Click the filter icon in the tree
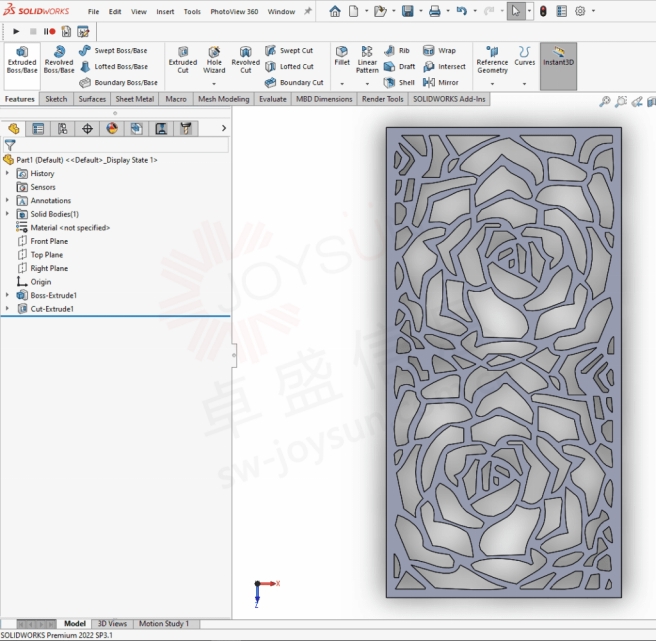Screen dimensions: 656x642 pyautogui.click(x=10, y=145)
